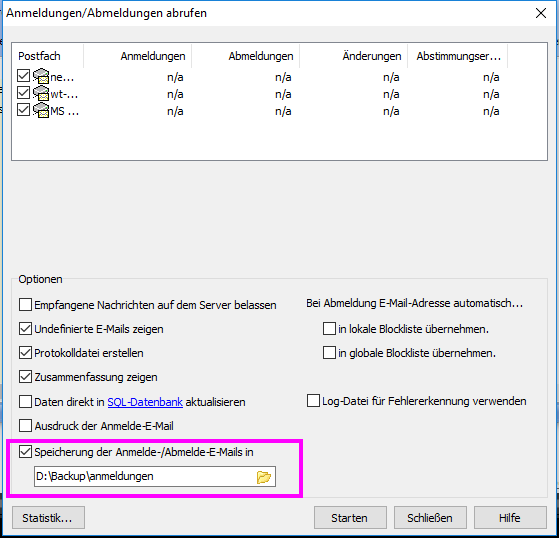Screen dimensions: 559x538
Task: Click the Hilfe button
Action: coord(510,518)
